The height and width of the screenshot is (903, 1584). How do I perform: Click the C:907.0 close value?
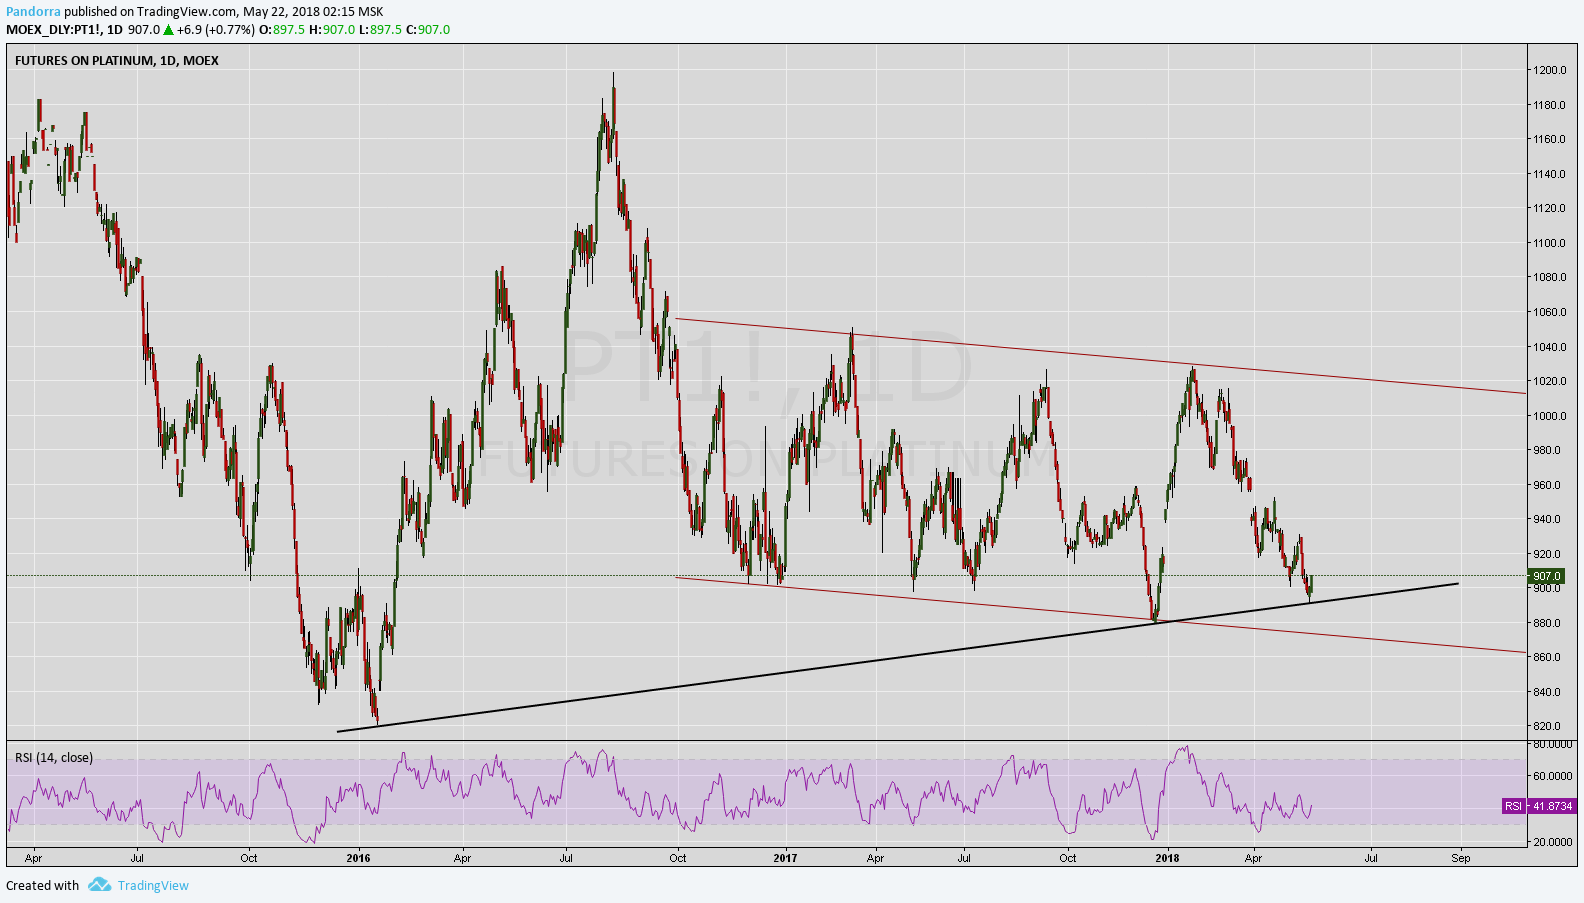428,30
